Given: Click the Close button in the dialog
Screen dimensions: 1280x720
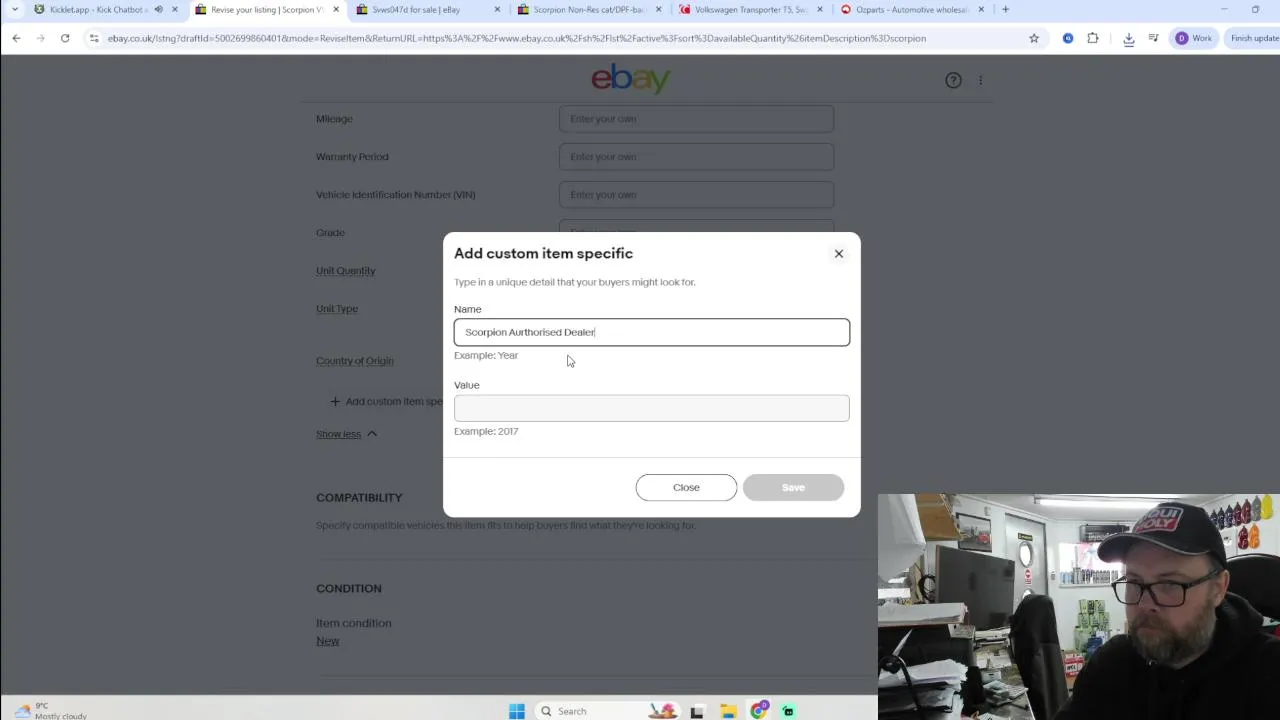Looking at the screenshot, I should pyautogui.click(x=686, y=487).
